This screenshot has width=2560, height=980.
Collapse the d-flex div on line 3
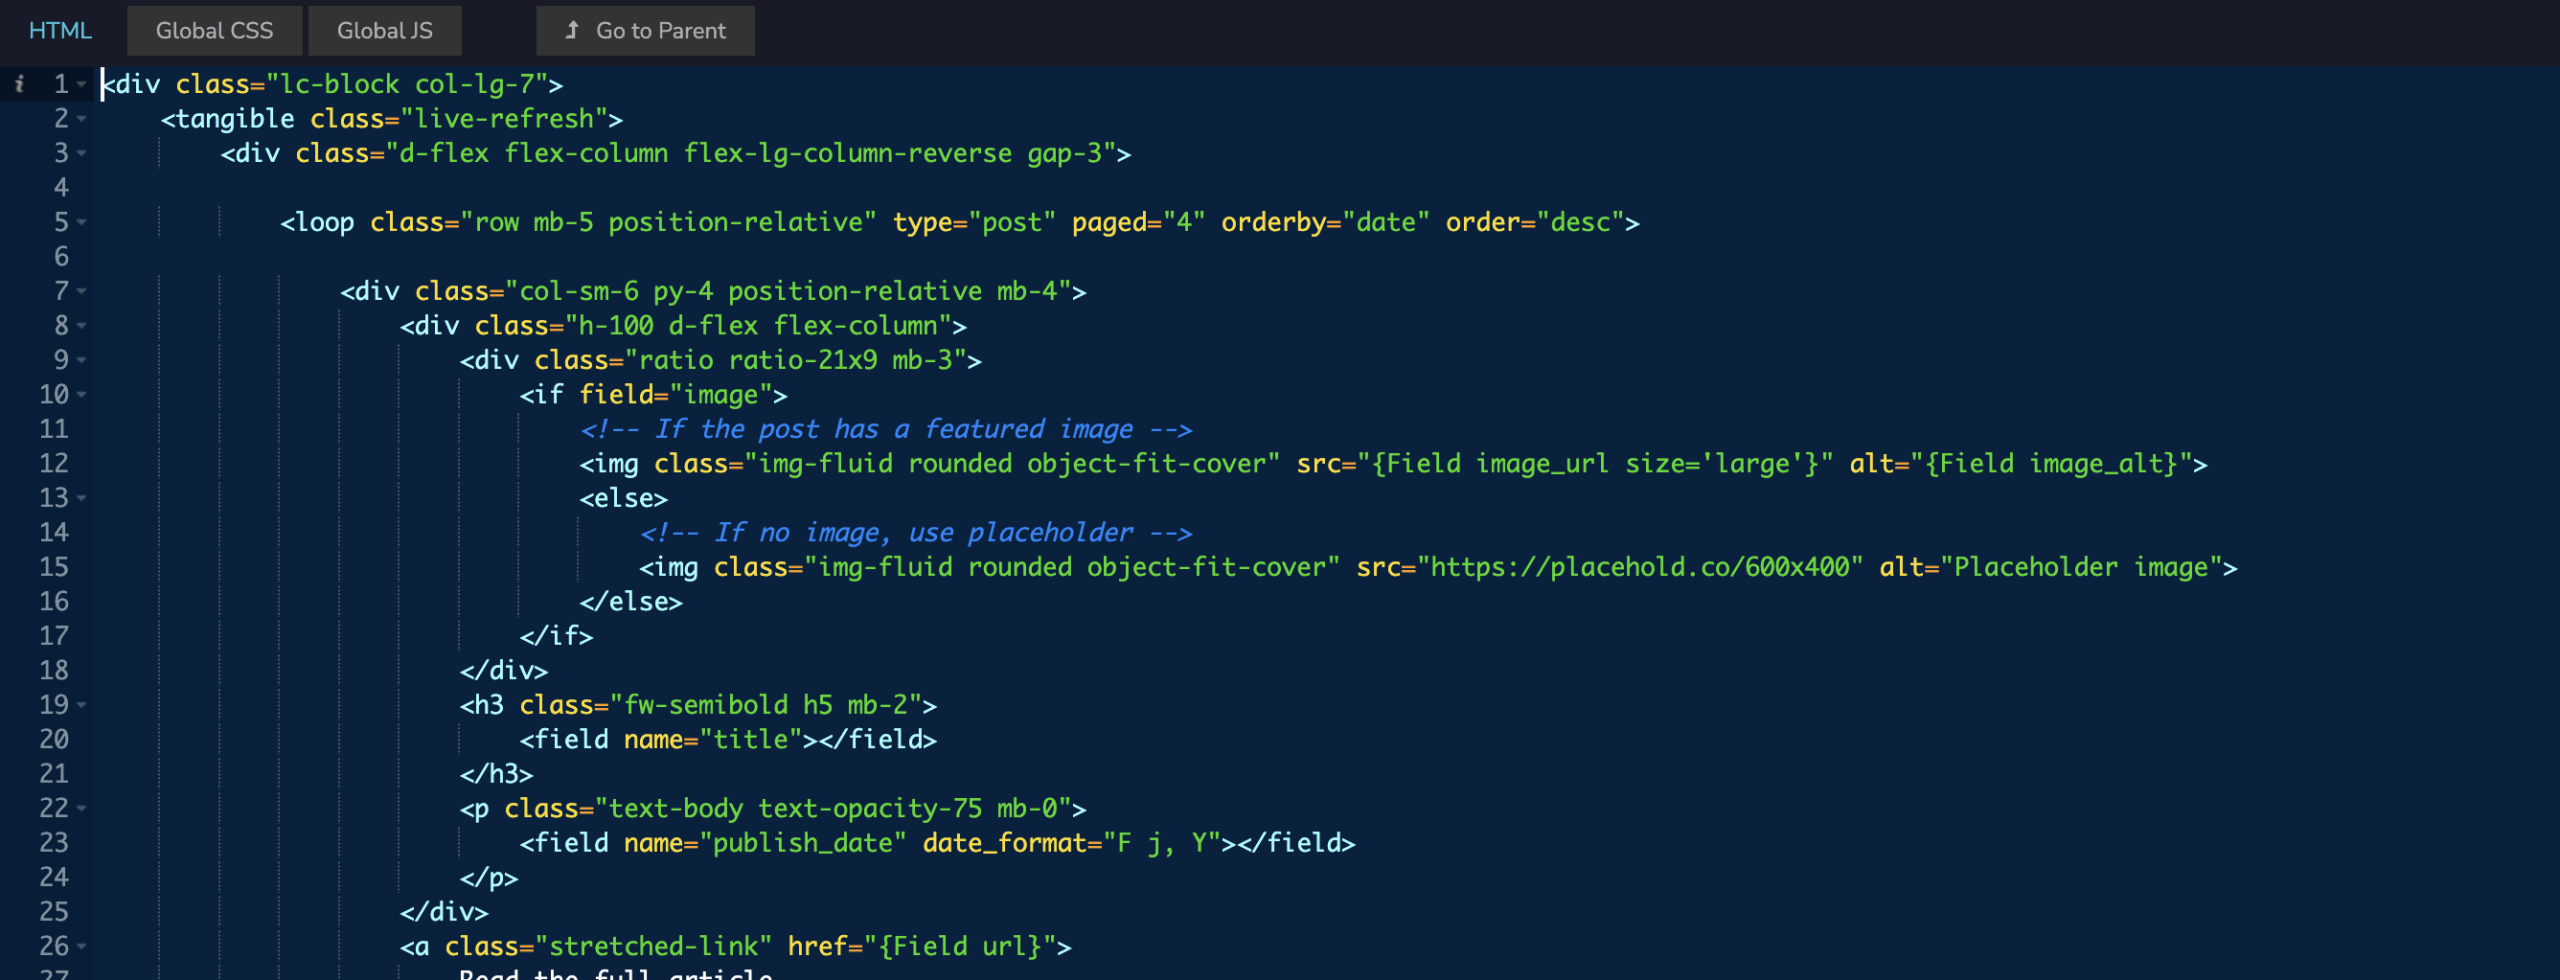point(82,154)
